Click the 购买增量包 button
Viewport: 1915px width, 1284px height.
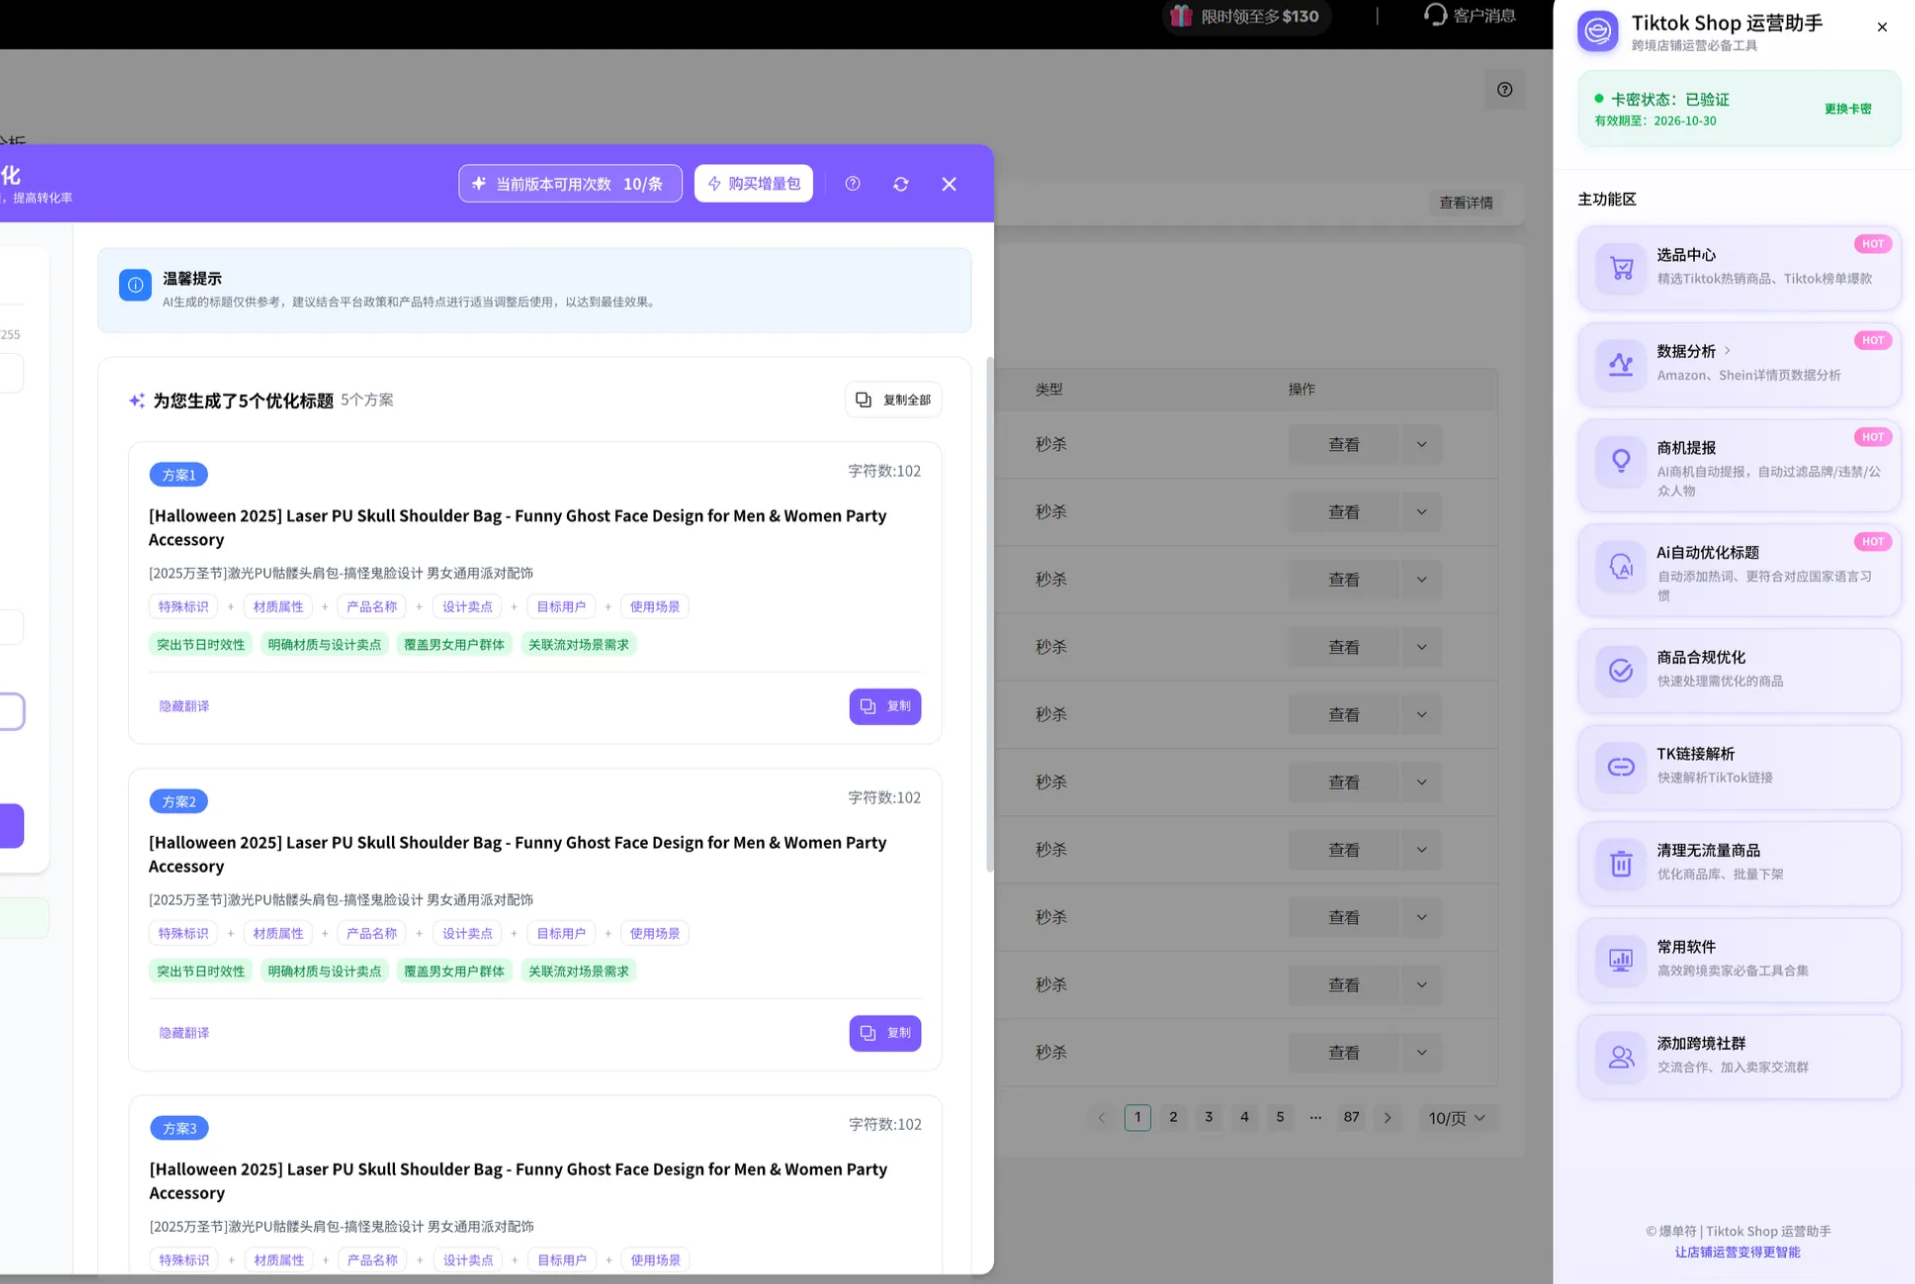click(754, 184)
